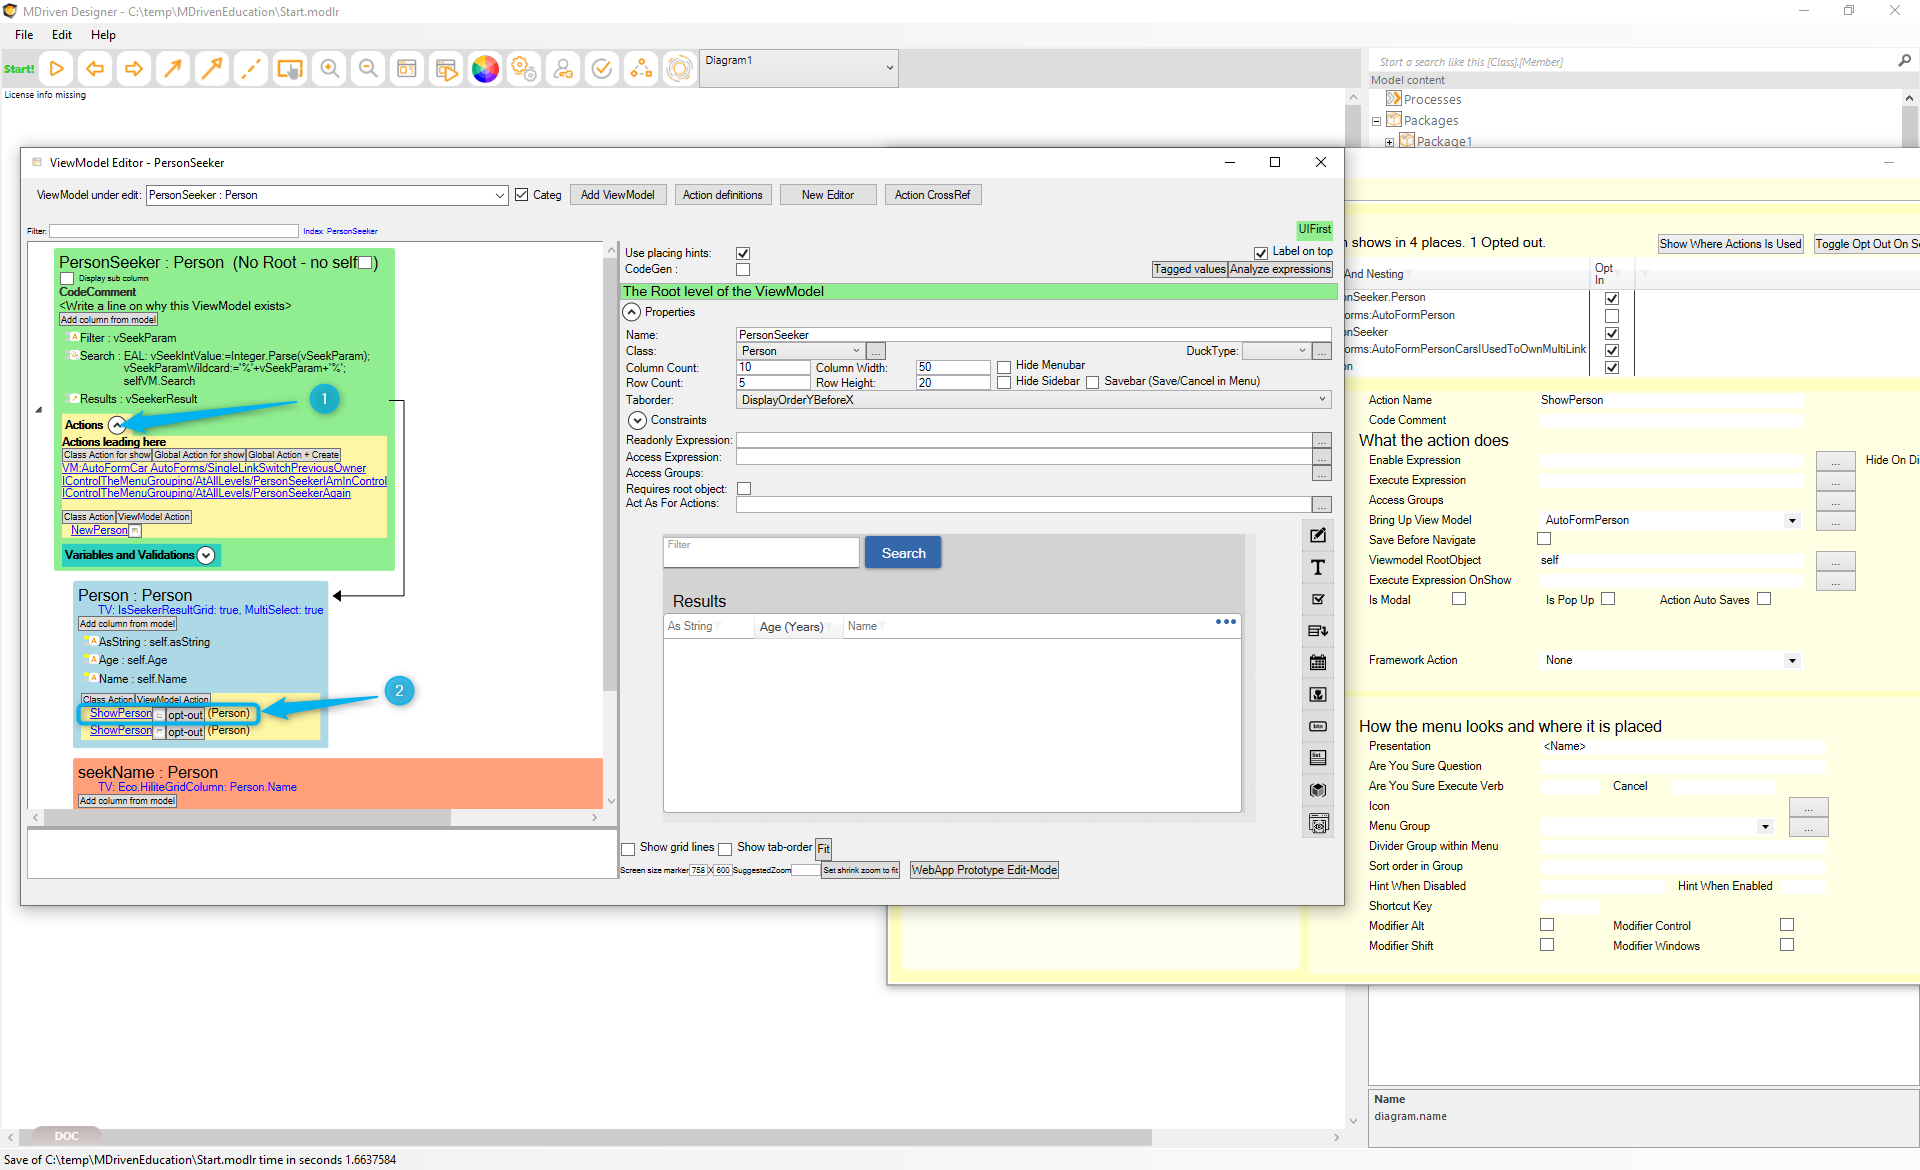Viewport: 1920px width, 1170px height.
Task: Collapse the Properties section expander
Action: click(x=632, y=313)
